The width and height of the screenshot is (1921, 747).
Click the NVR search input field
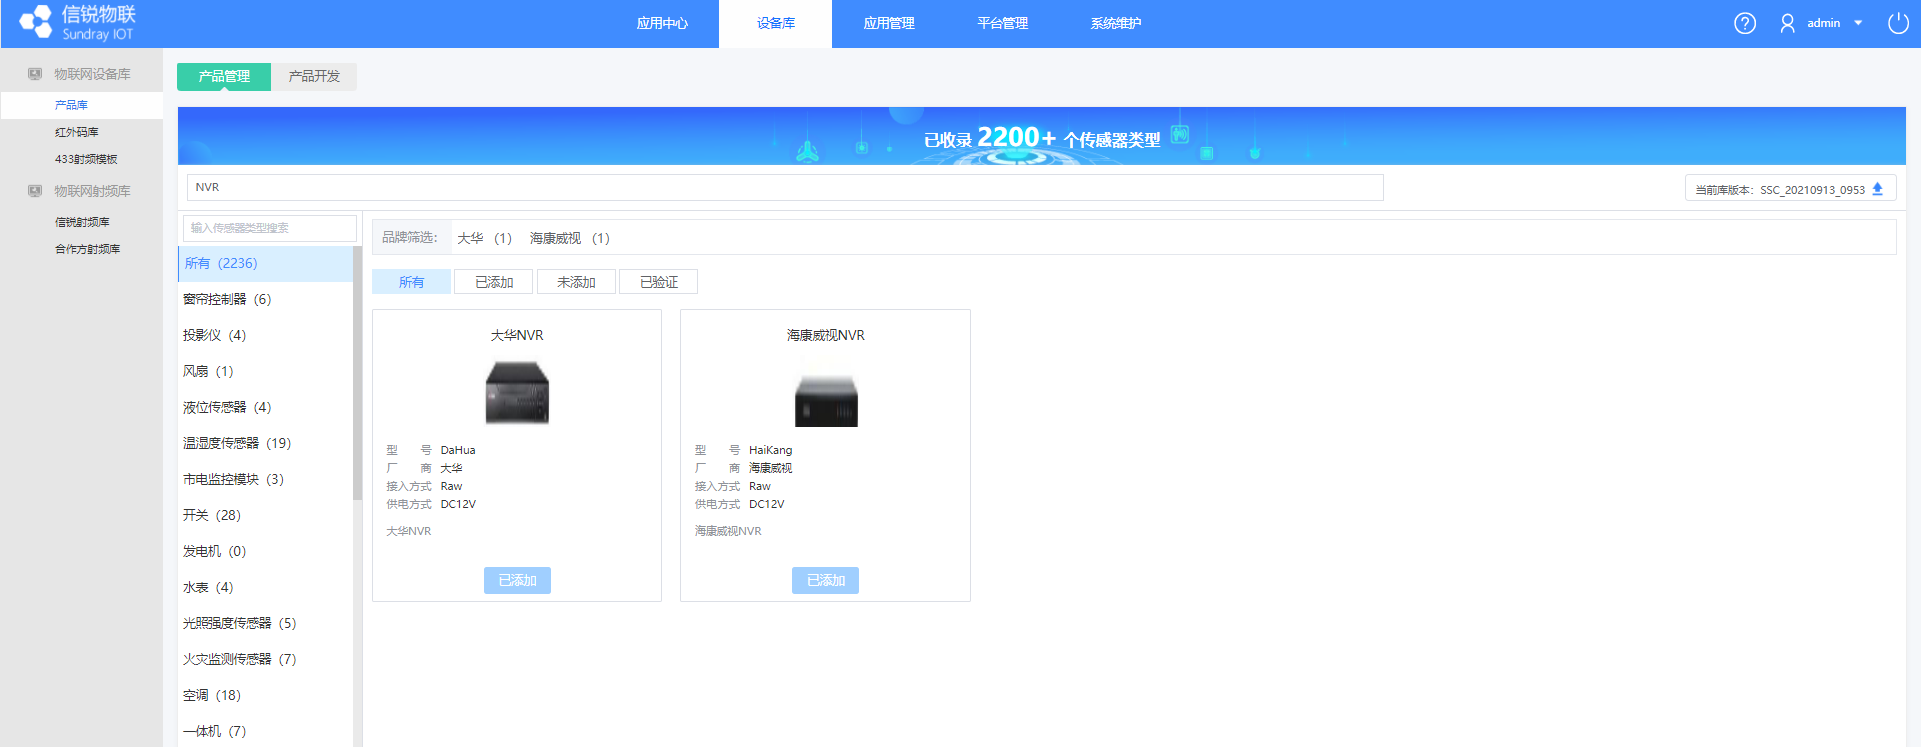click(785, 187)
